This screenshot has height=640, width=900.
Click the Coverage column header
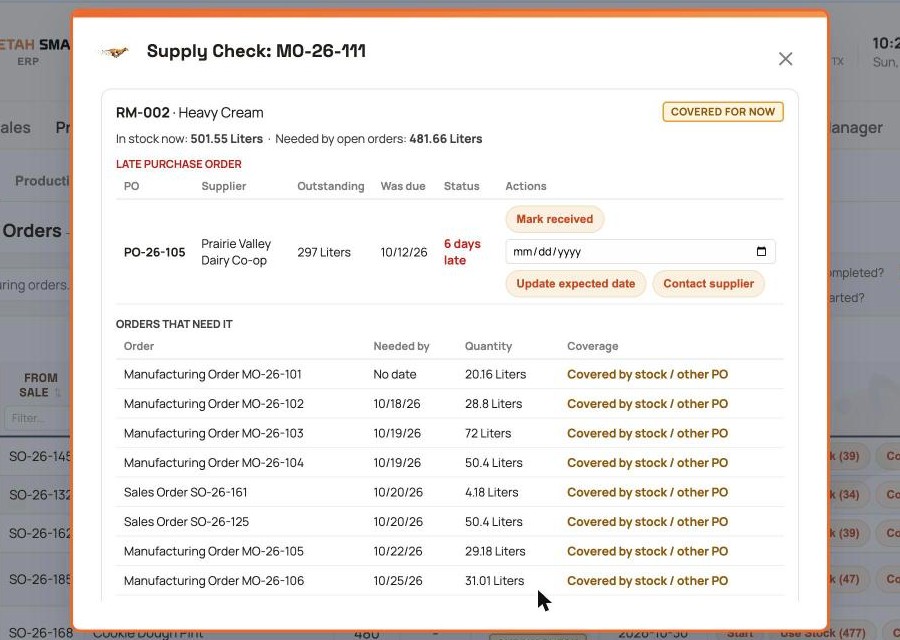(x=592, y=346)
